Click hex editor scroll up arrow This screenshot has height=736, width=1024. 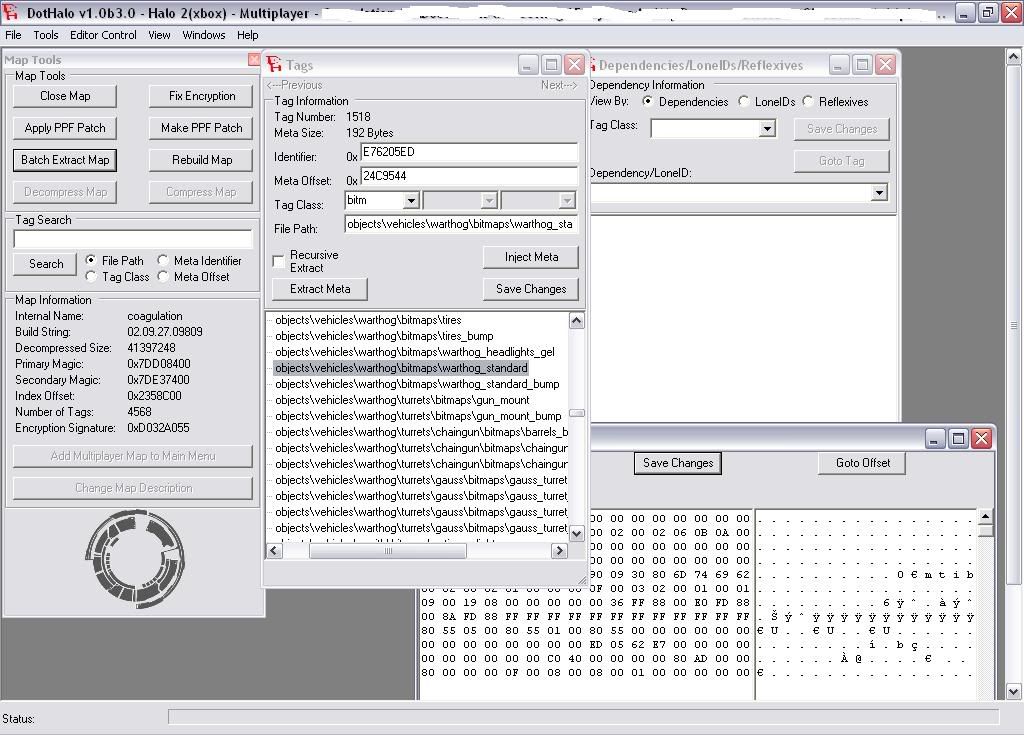[985, 517]
